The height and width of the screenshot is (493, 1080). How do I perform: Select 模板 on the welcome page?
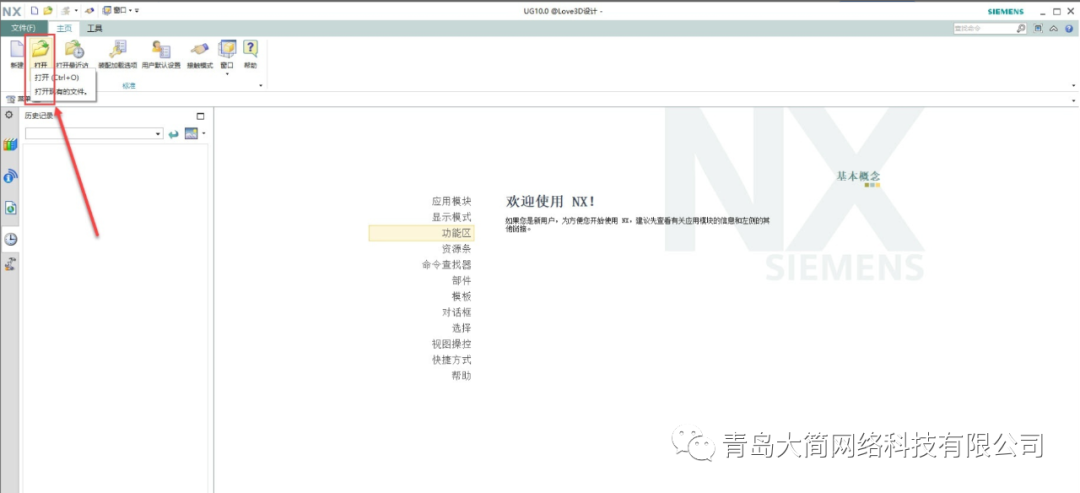click(x=461, y=296)
